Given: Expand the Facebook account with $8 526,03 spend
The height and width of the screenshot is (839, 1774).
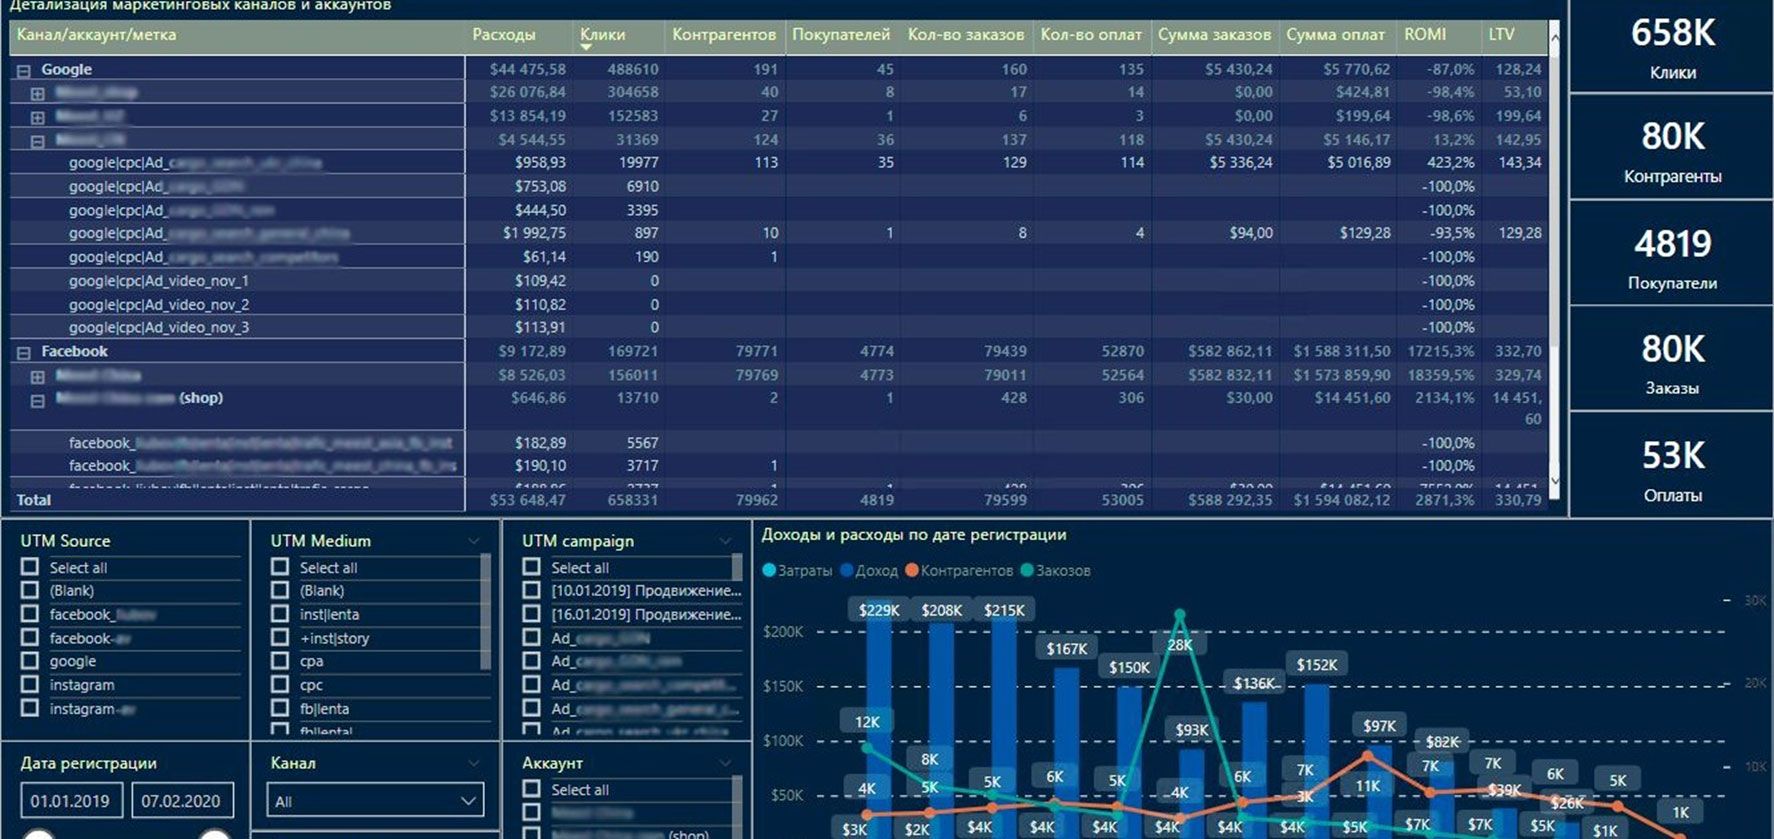Looking at the screenshot, I should (x=37, y=377).
